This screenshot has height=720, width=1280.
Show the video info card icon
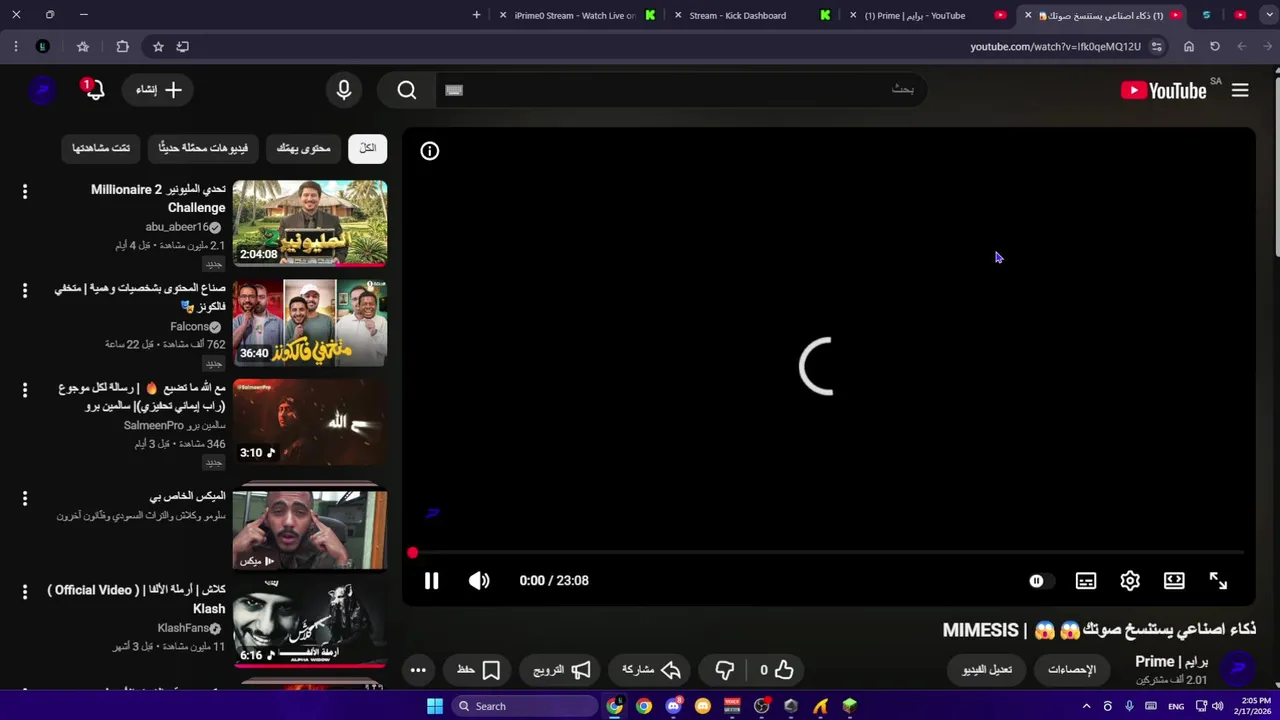click(x=430, y=151)
